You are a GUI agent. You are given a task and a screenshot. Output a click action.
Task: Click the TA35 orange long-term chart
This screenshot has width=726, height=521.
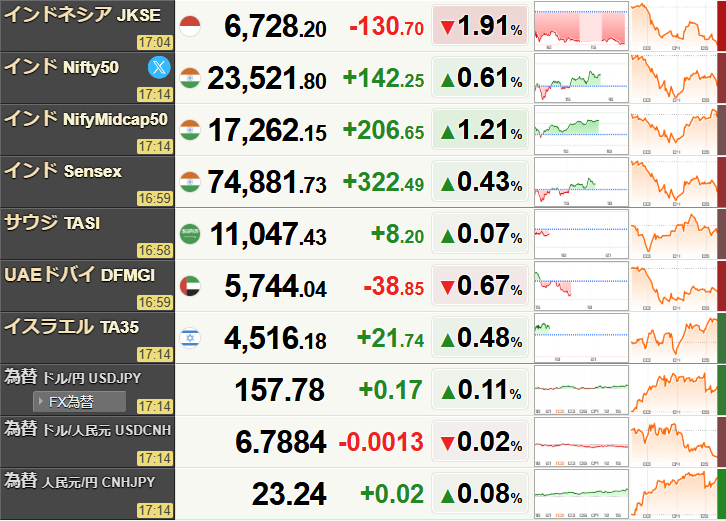(673, 338)
